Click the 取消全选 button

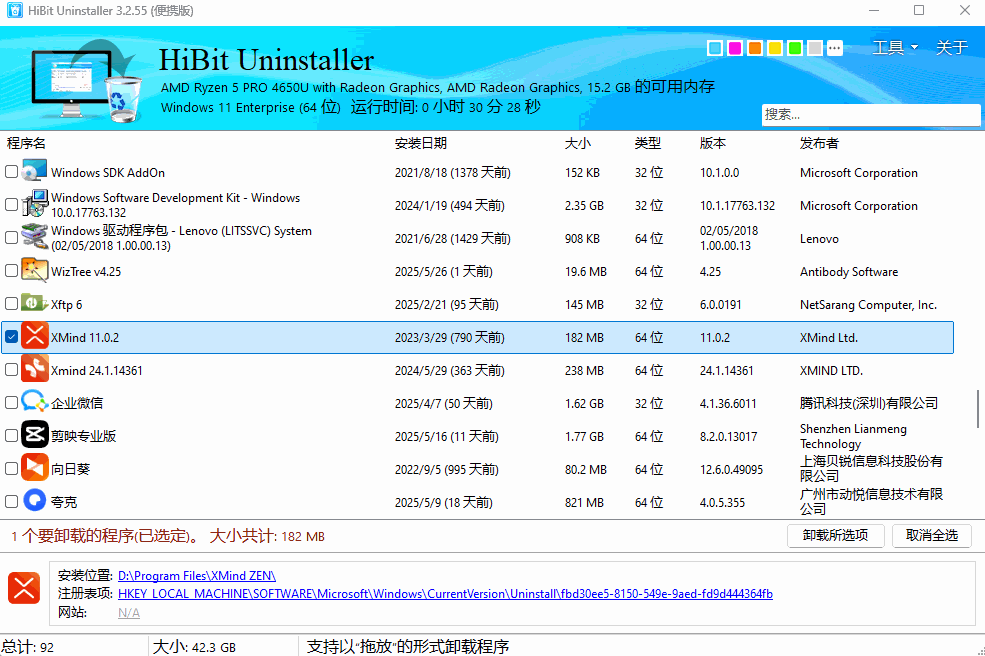pyautogui.click(x=932, y=535)
